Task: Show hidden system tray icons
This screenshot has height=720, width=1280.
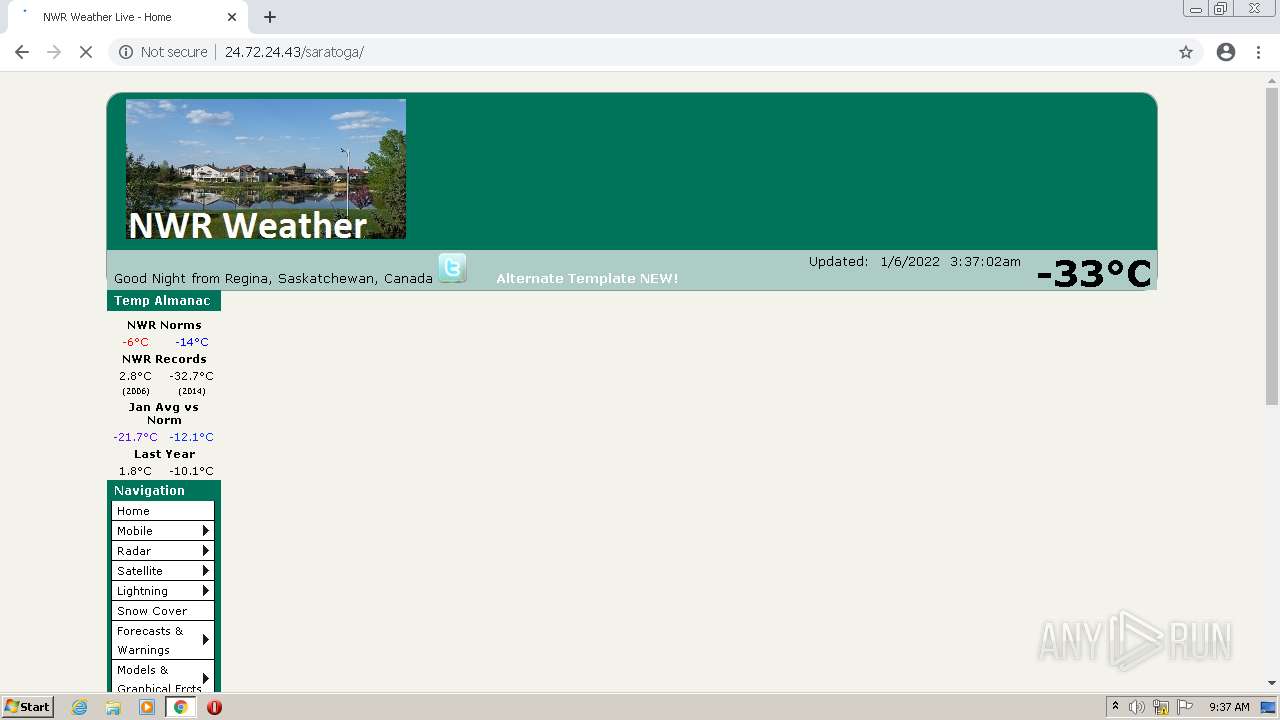Action: [1115, 707]
